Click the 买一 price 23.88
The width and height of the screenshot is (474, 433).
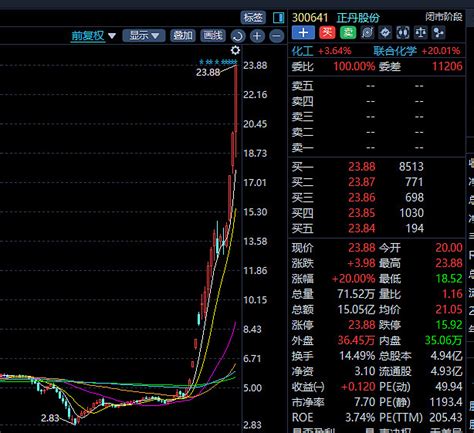(362, 166)
